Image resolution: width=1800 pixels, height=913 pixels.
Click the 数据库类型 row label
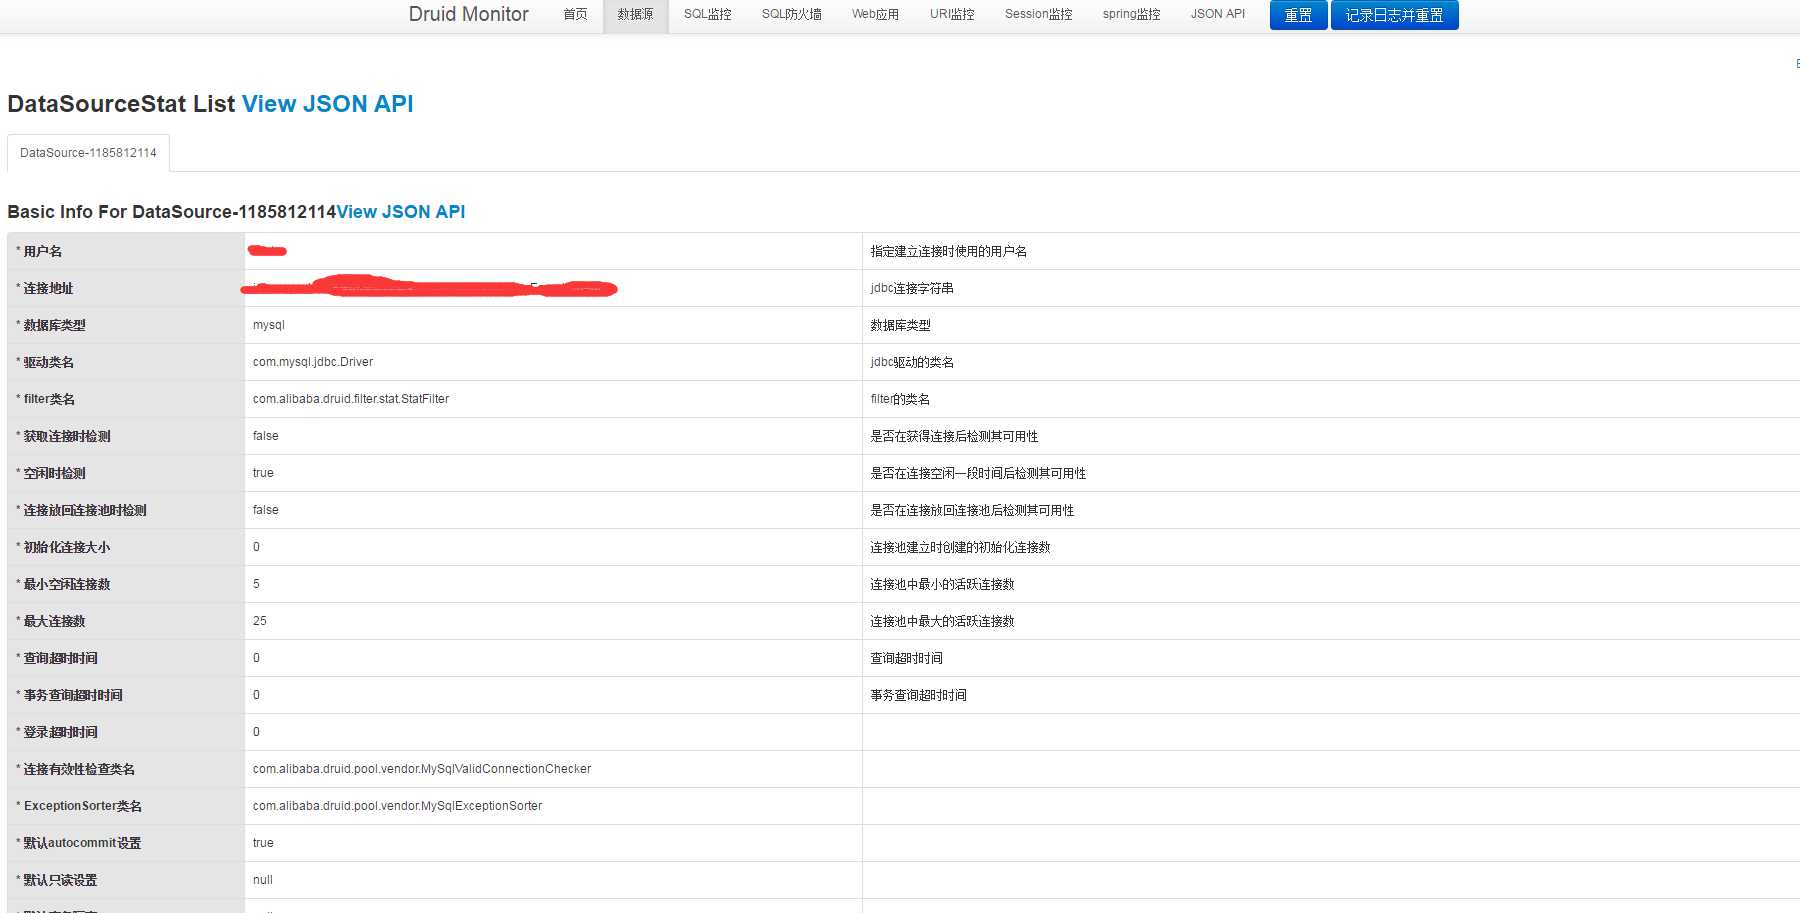pos(54,325)
